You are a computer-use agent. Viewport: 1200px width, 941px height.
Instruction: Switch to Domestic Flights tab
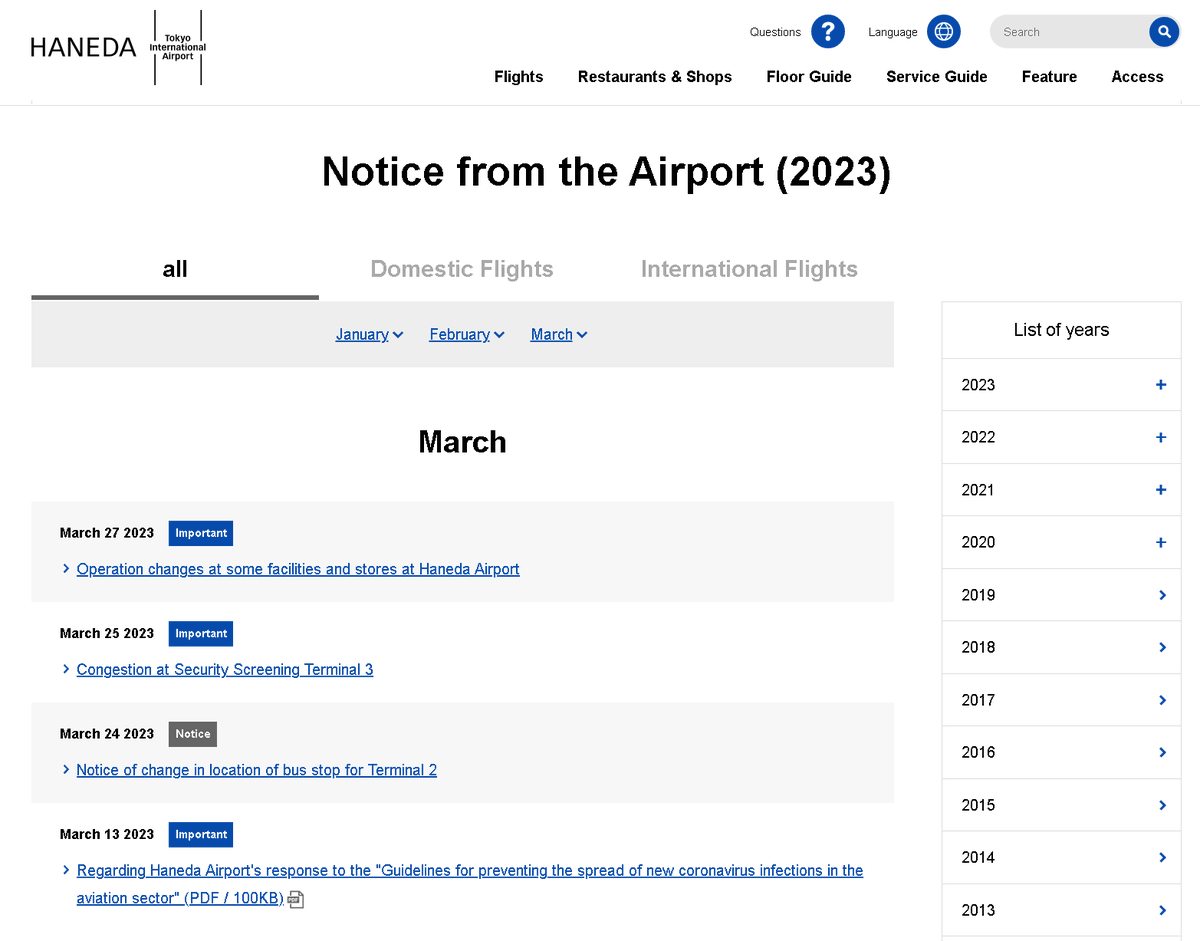click(x=462, y=270)
